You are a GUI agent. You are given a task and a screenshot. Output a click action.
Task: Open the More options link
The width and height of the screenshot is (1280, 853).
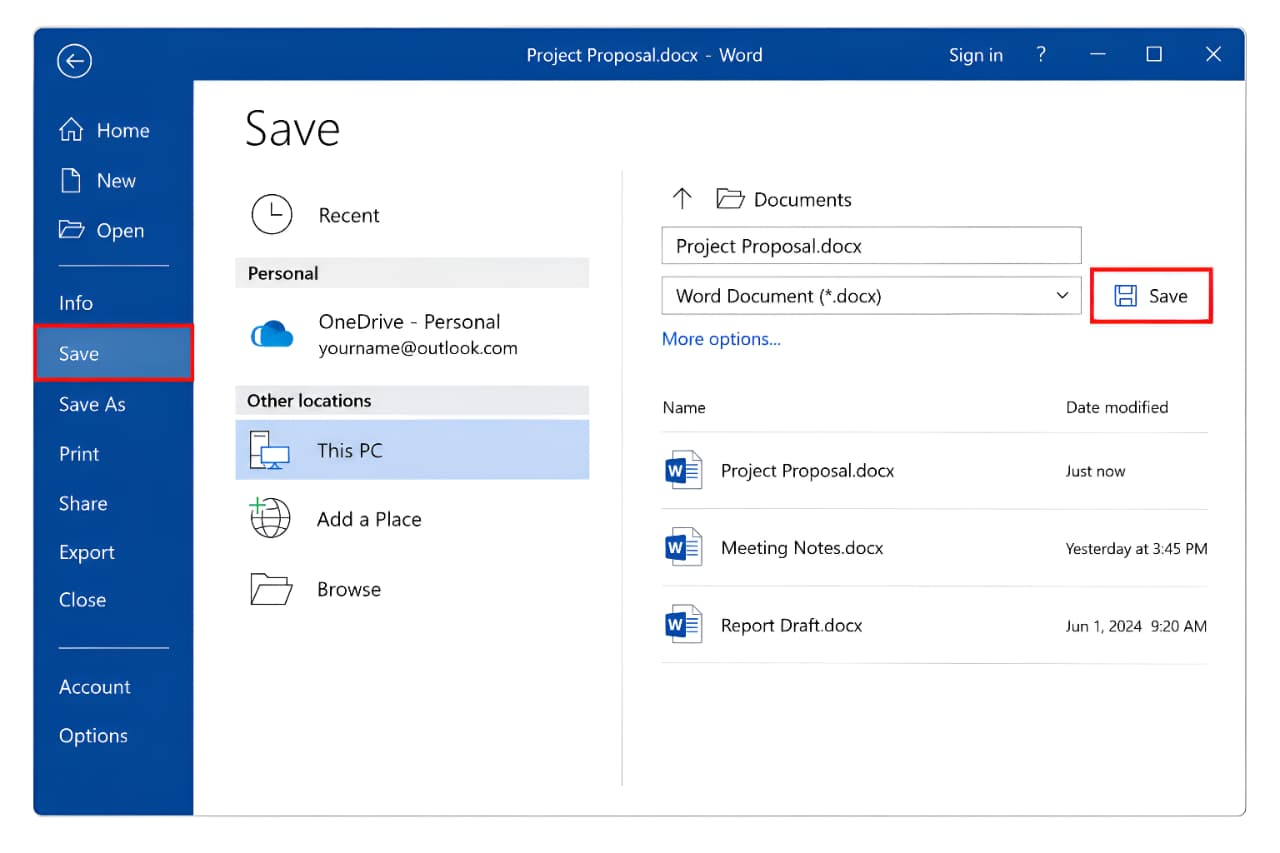click(721, 339)
